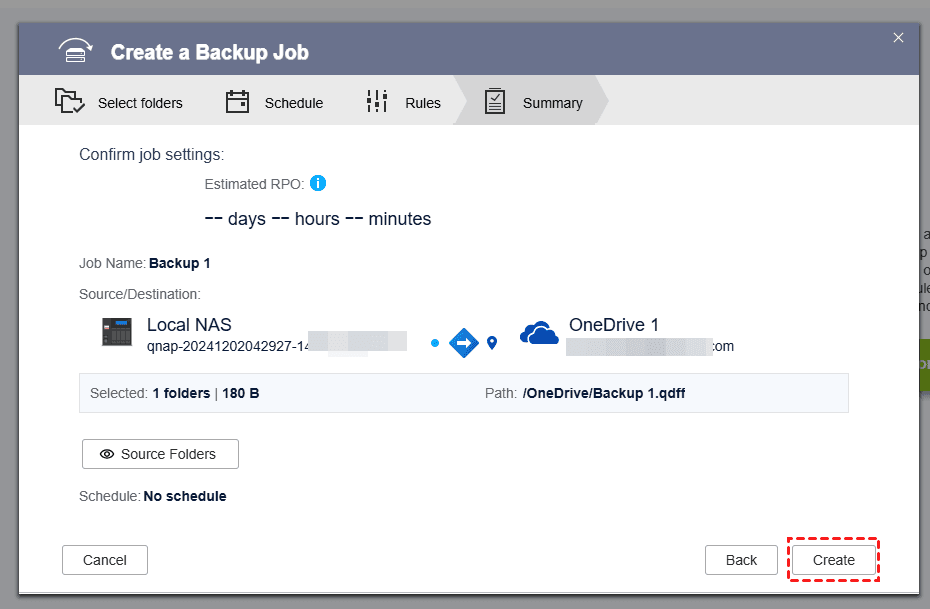
Task: Click the No schedule text
Action: pyautogui.click(x=185, y=496)
